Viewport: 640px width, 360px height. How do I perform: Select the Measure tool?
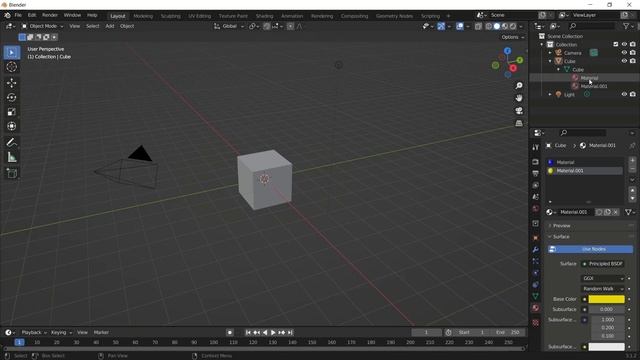tap(11, 157)
